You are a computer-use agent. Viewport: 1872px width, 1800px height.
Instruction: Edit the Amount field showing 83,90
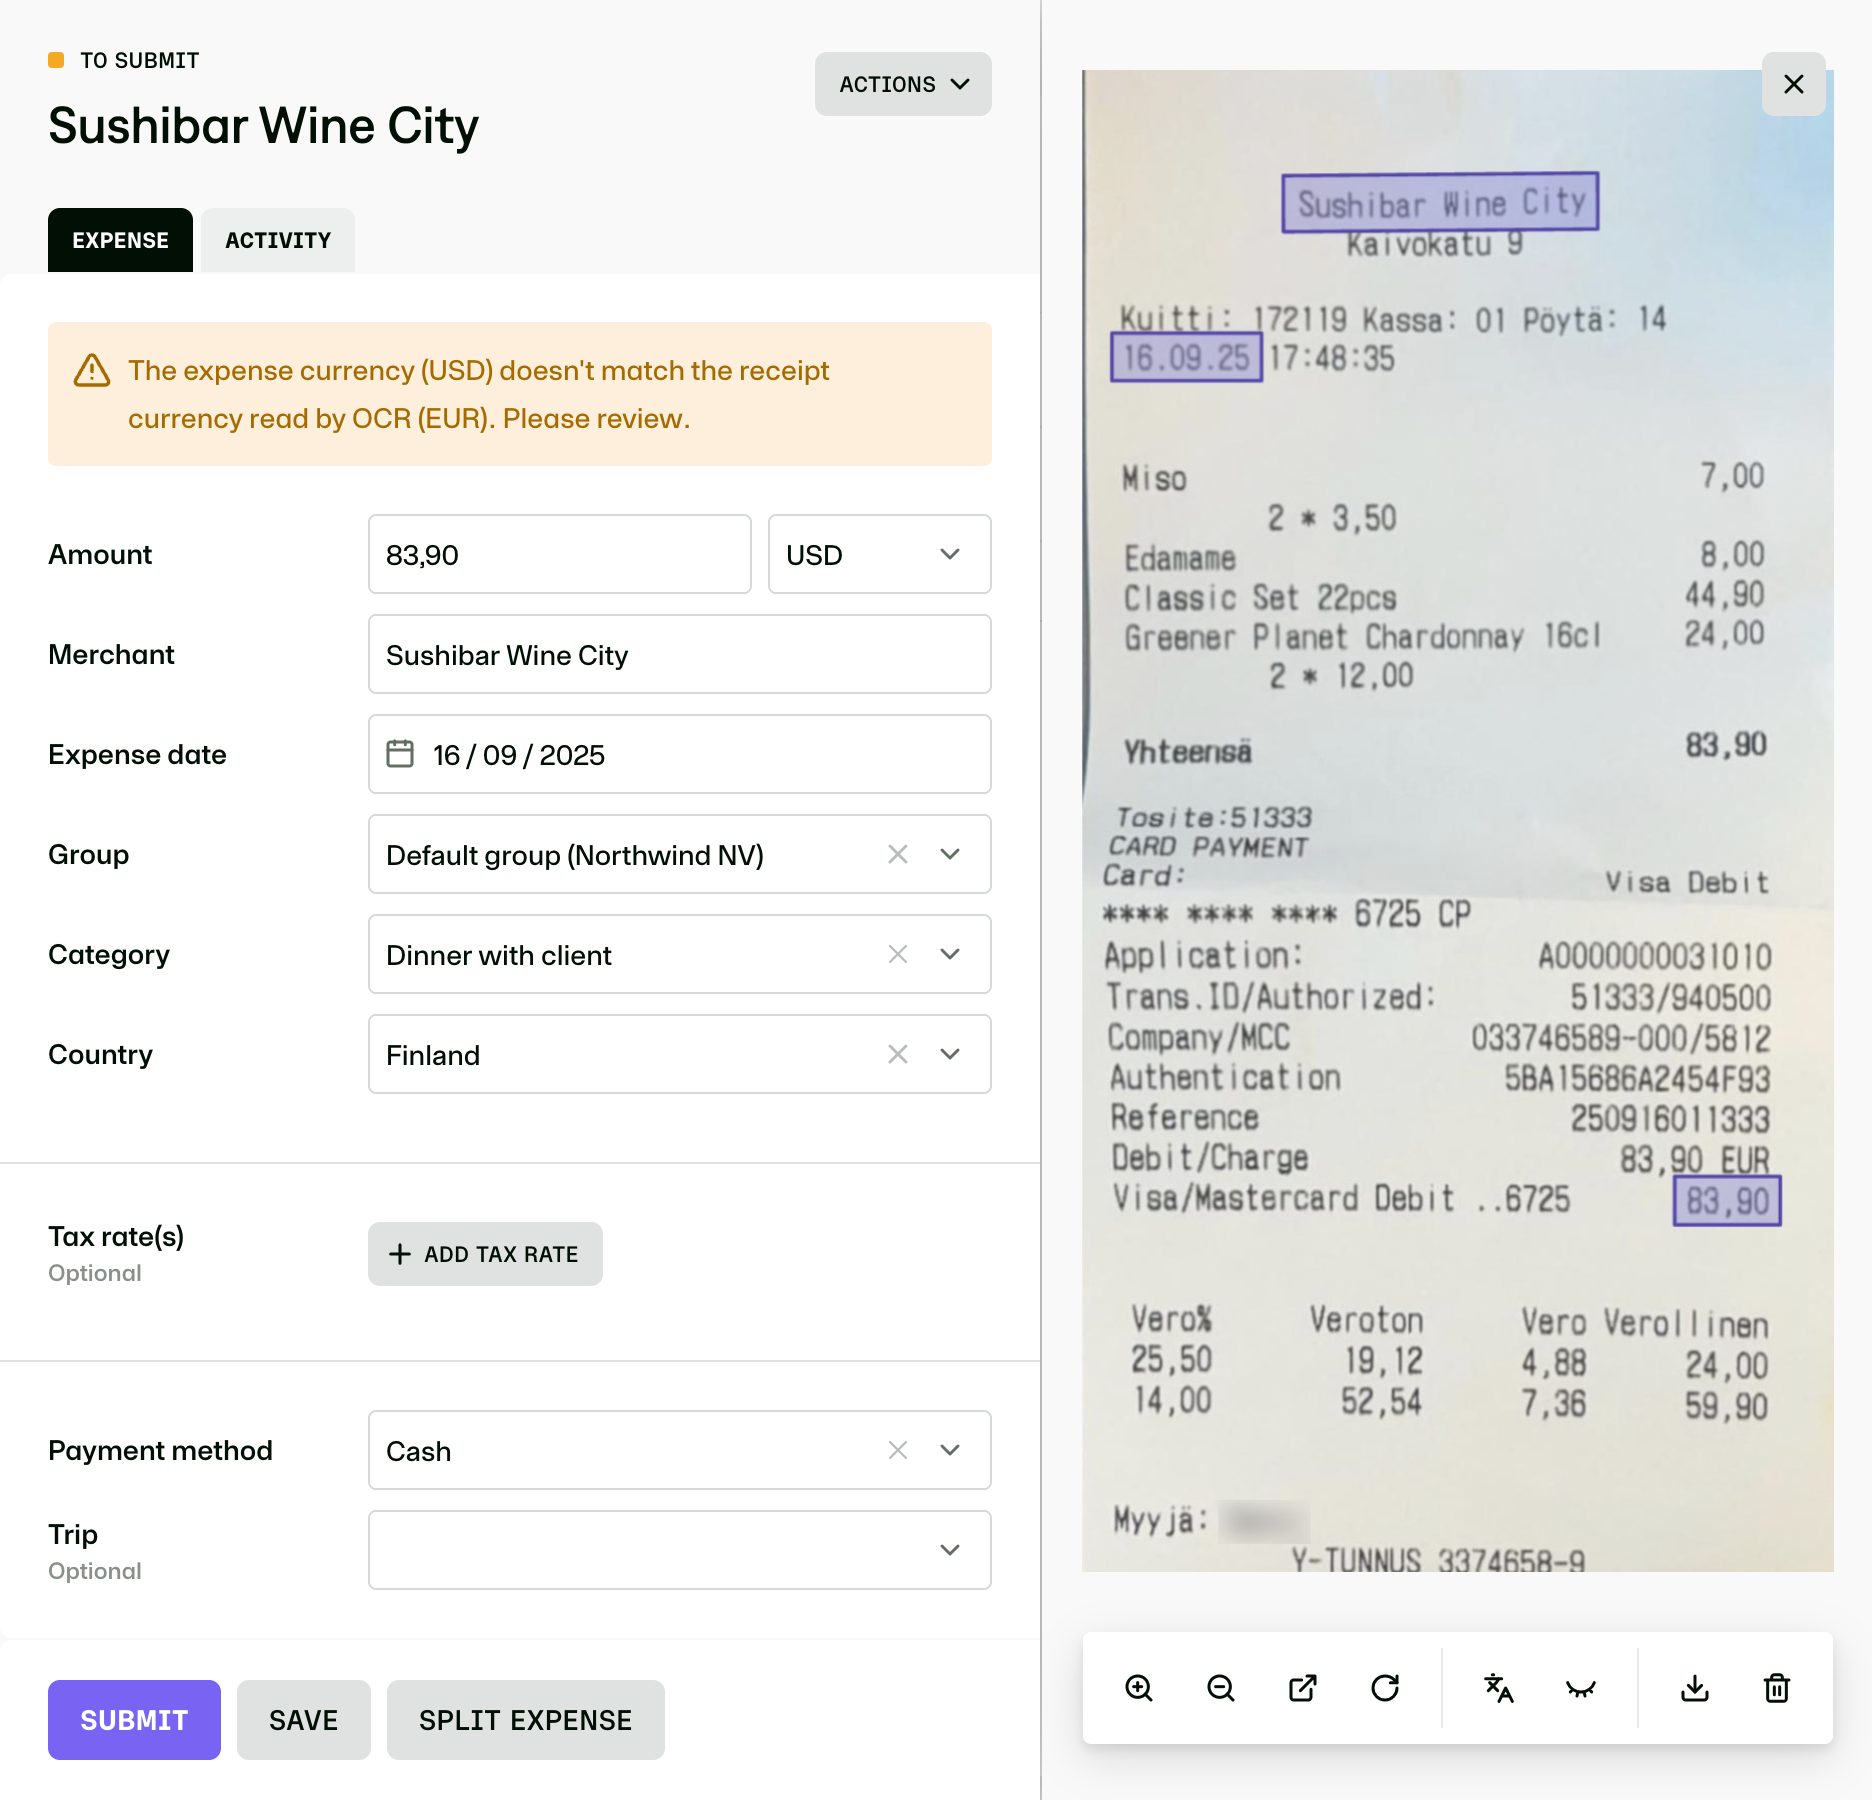560,554
